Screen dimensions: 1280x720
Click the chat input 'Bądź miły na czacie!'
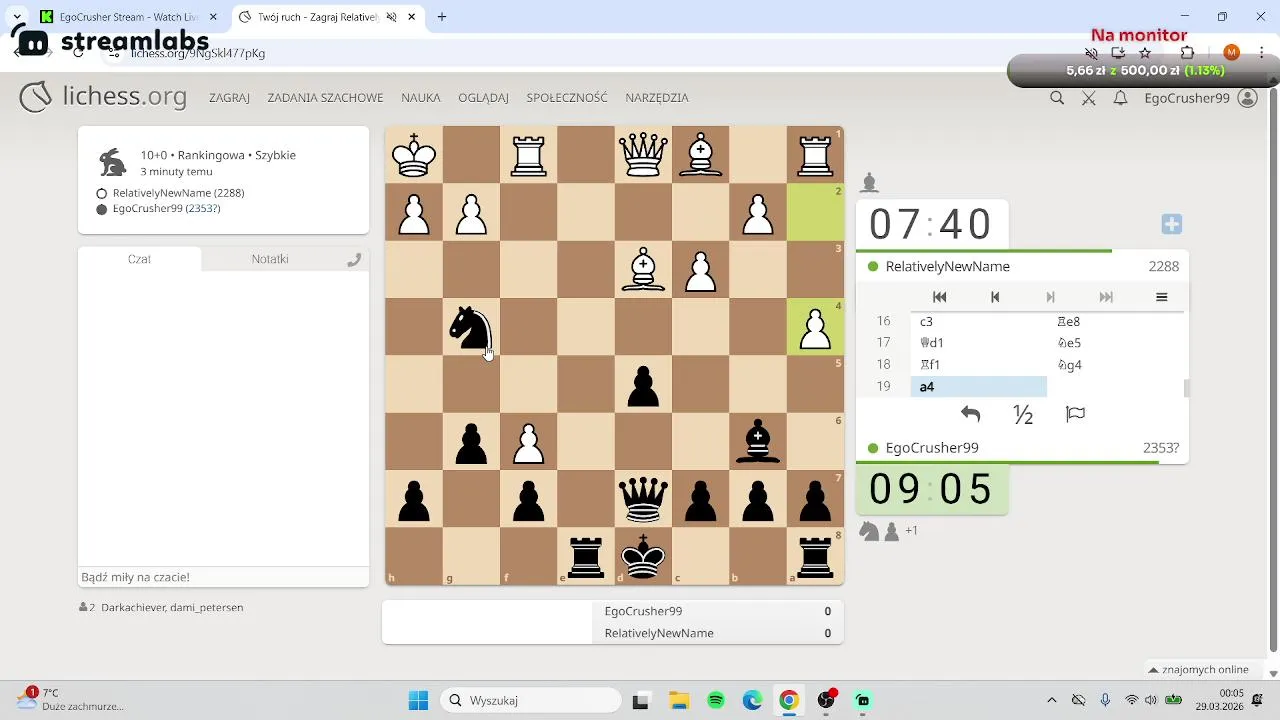click(223, 577)
